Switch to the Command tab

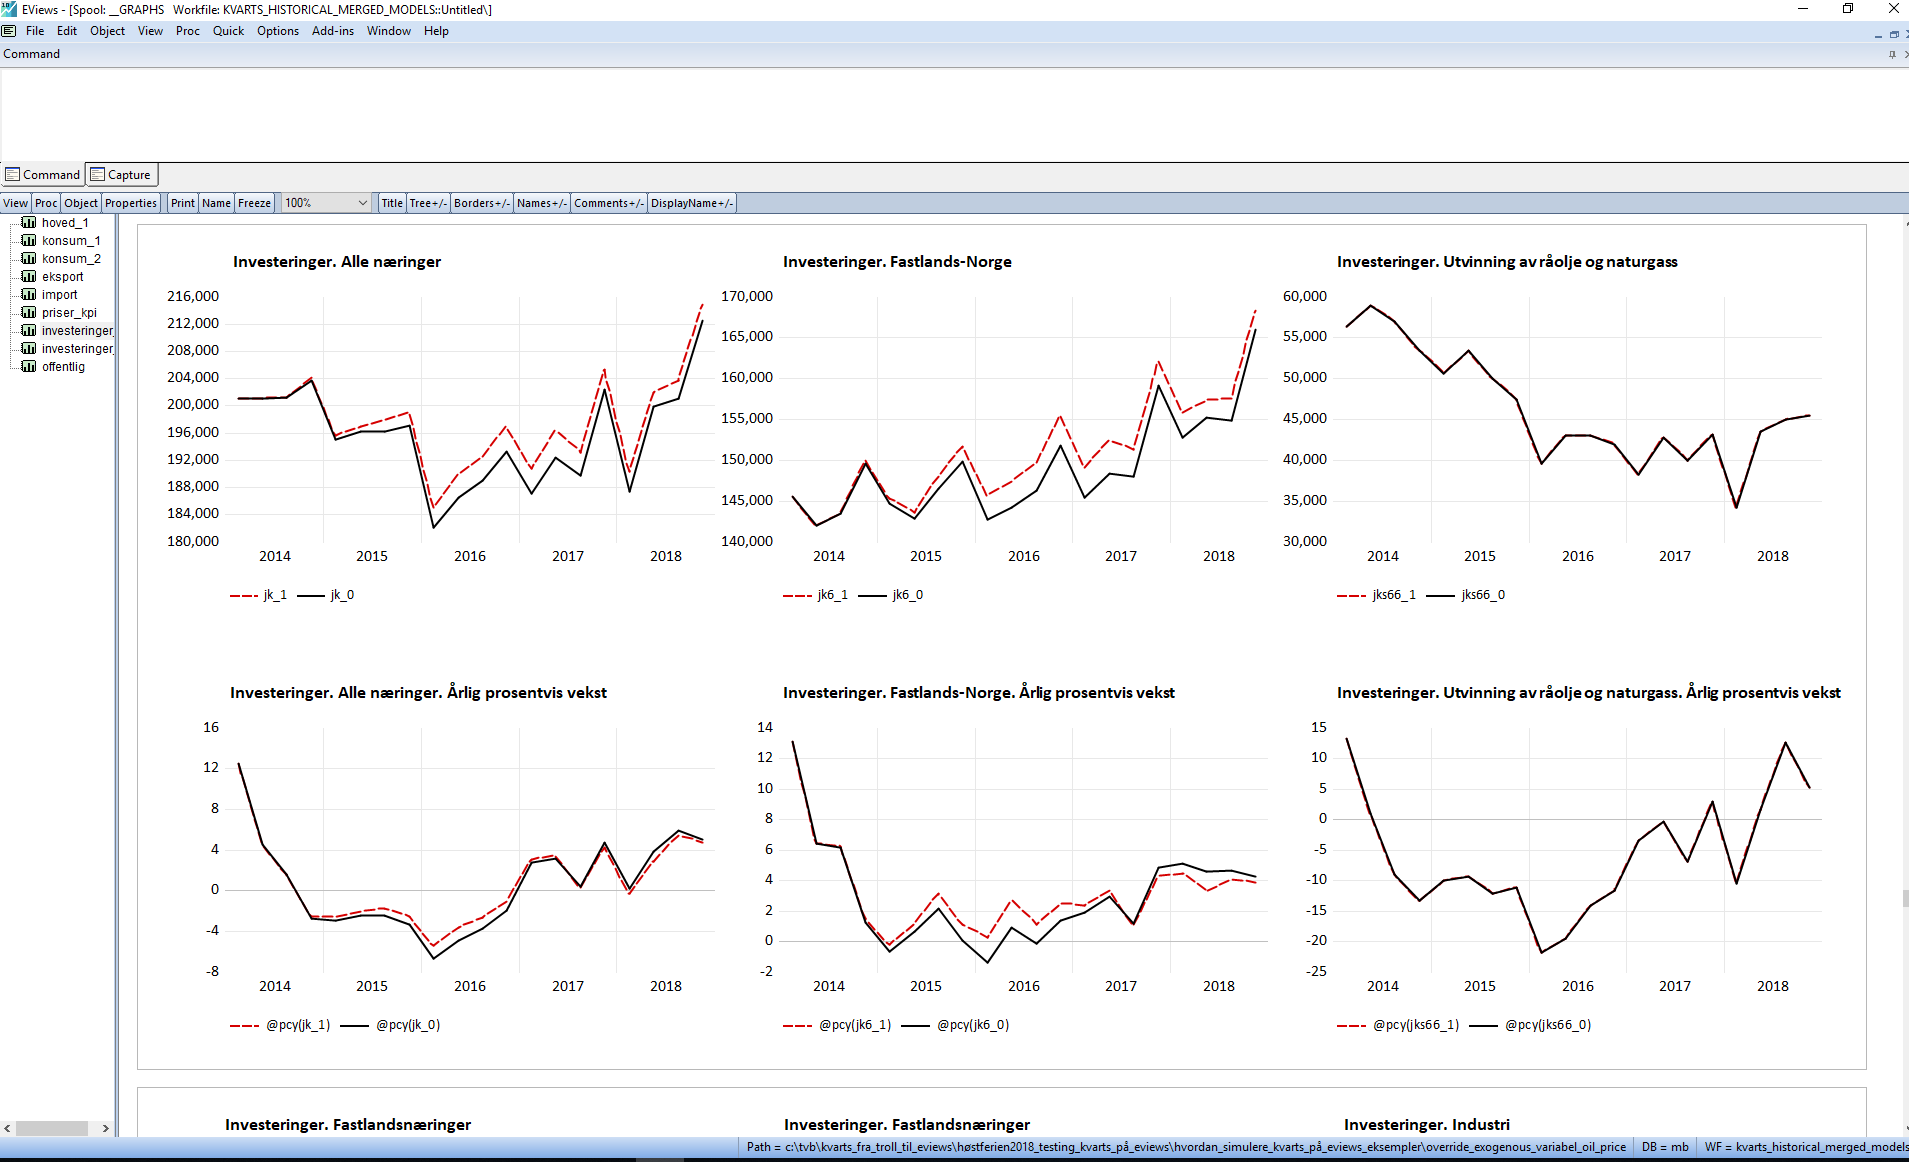click(42, 175)
